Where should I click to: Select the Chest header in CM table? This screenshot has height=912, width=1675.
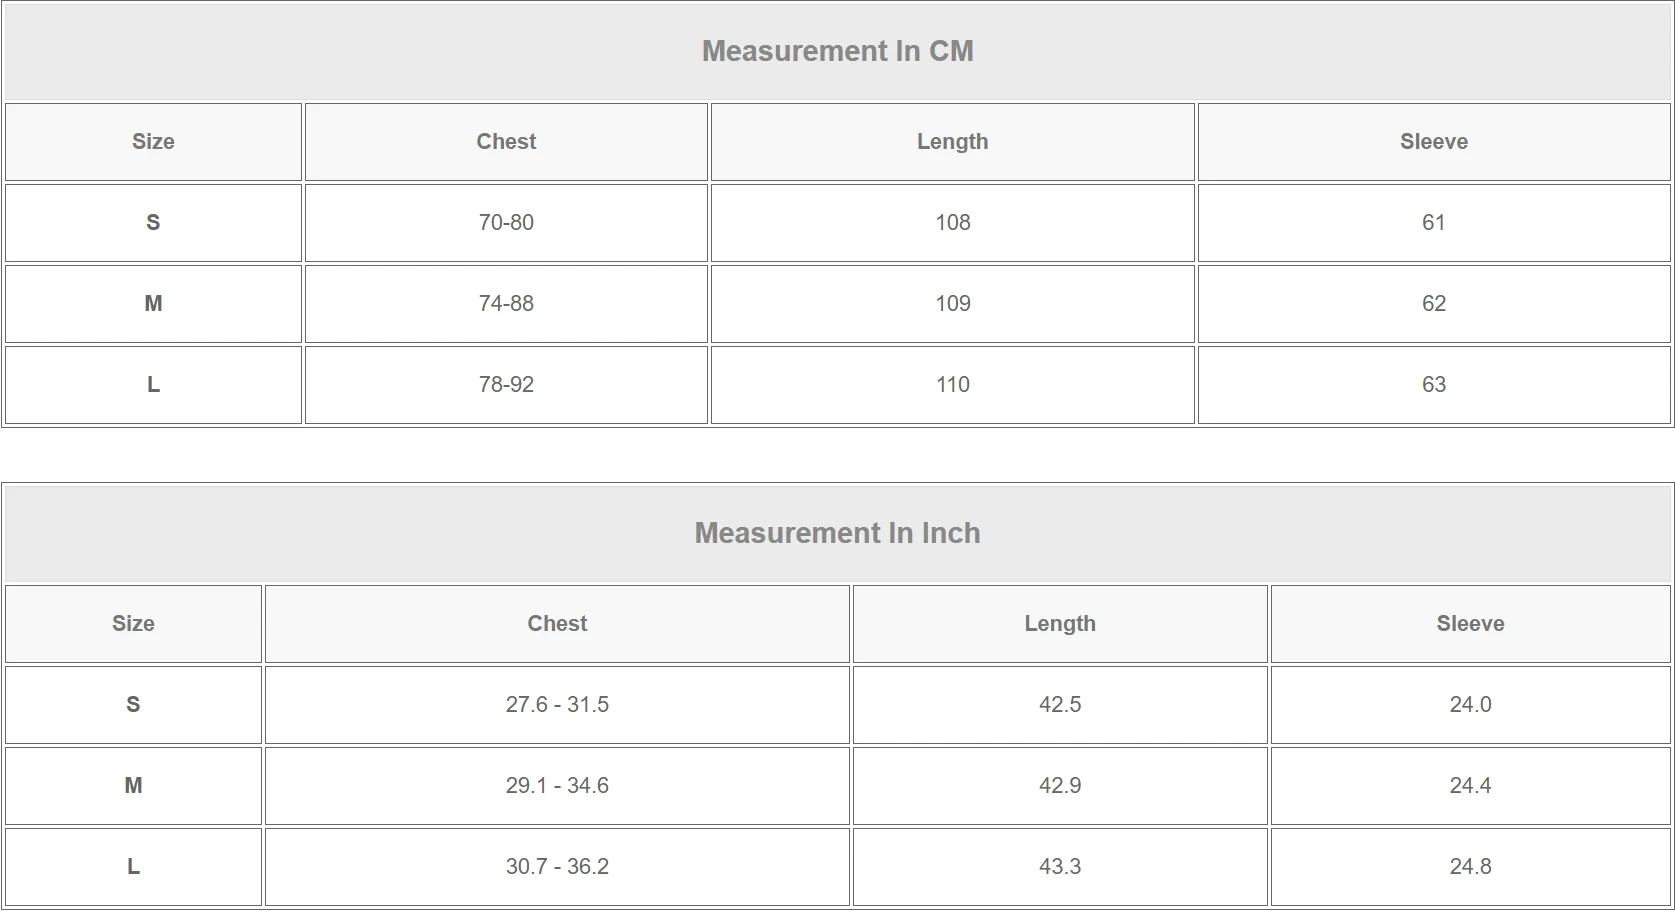[x=506, y=142]
